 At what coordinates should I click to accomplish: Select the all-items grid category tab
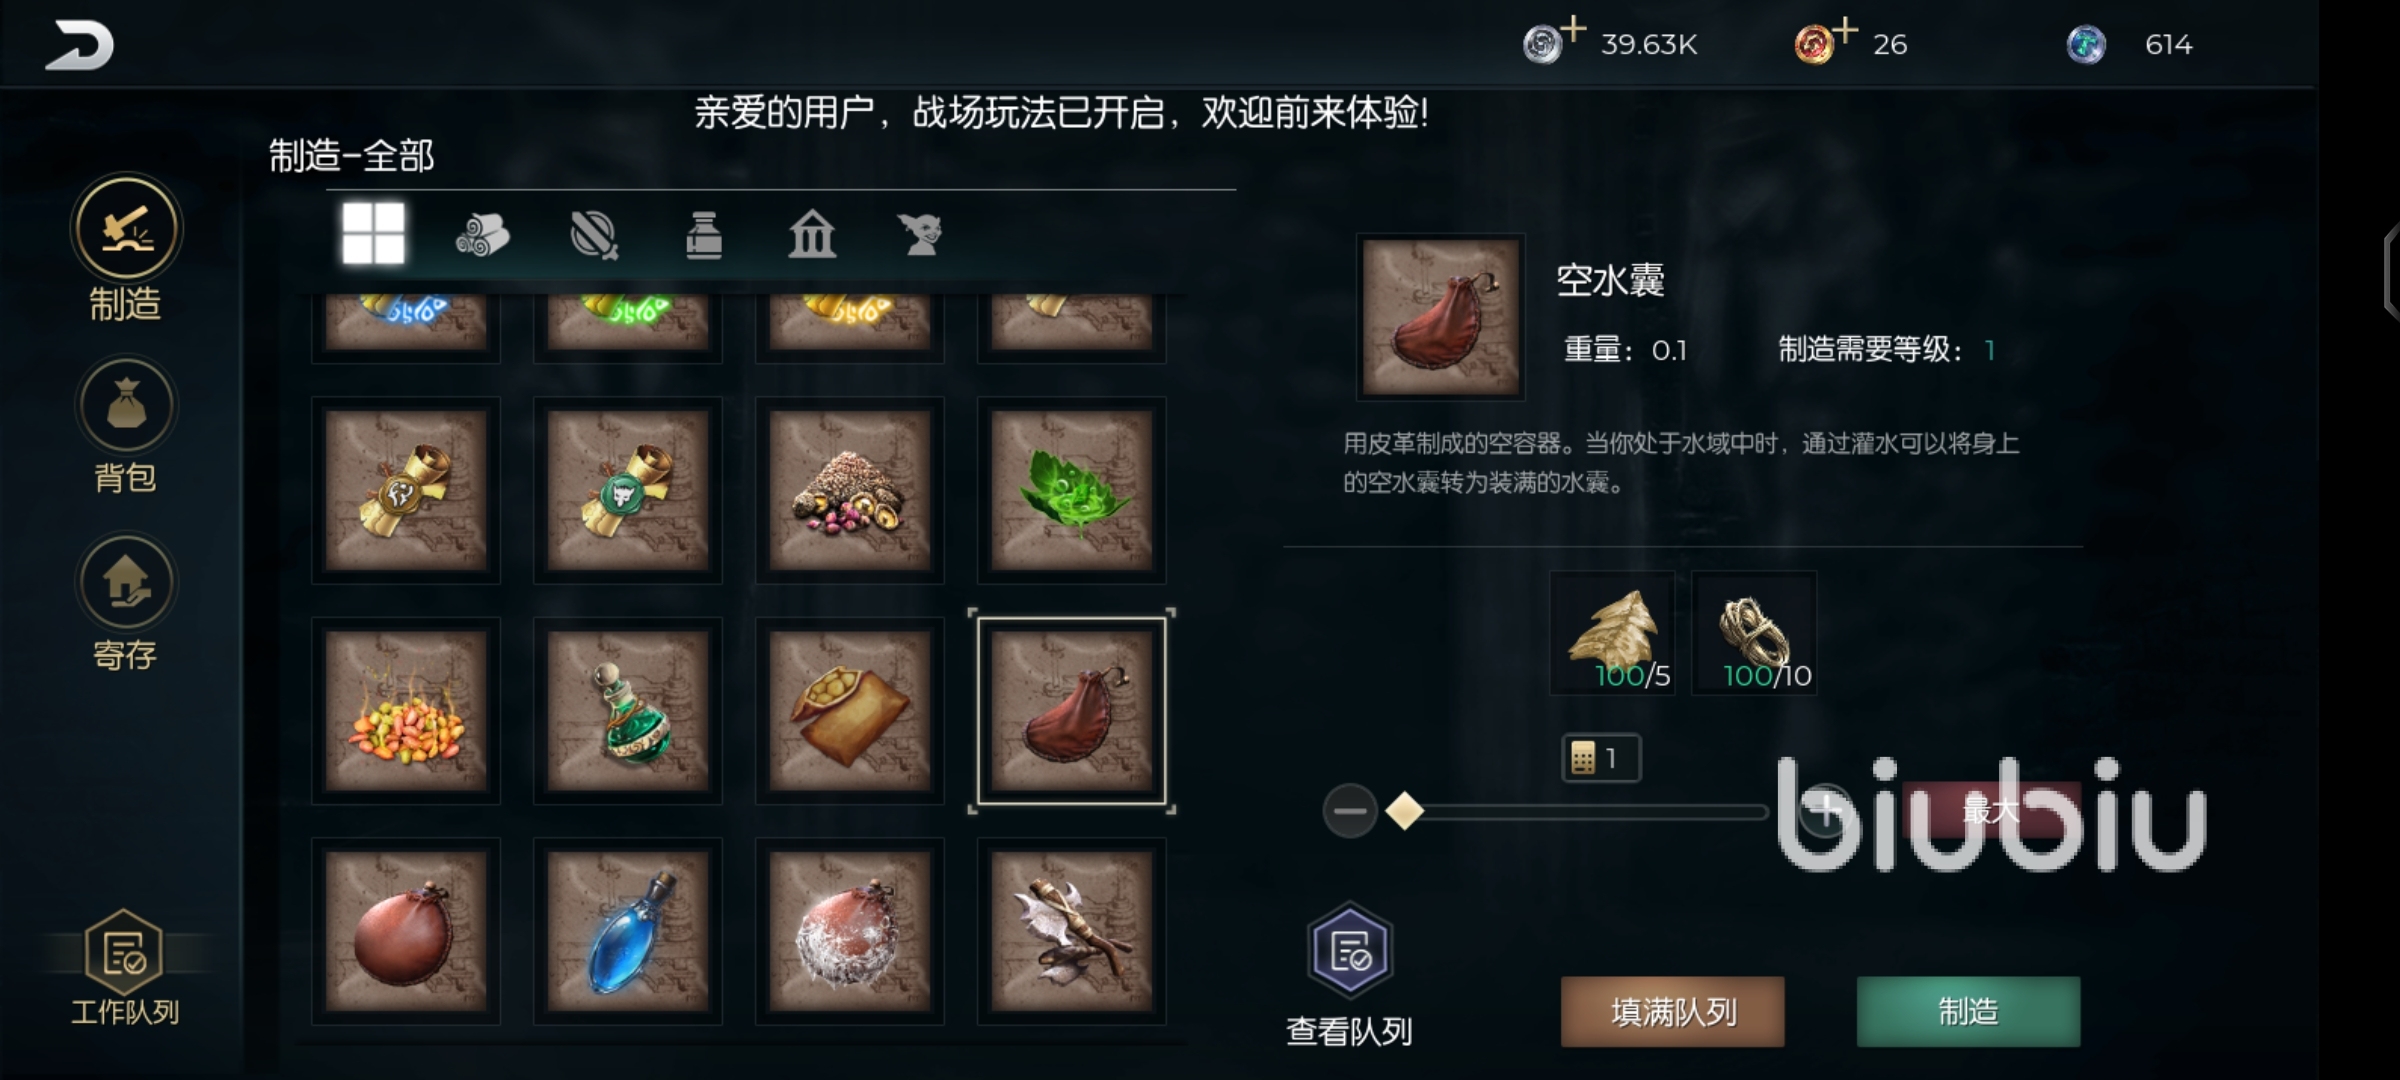373,234
